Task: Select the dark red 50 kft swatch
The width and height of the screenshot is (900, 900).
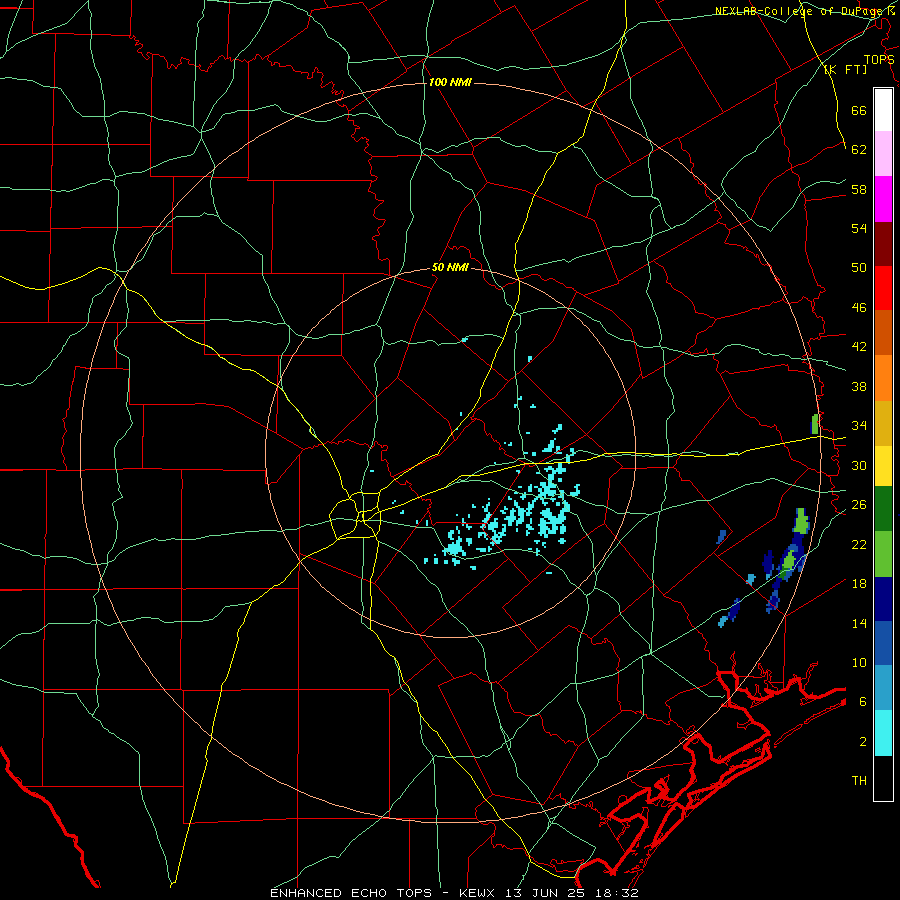Action: 883,244
